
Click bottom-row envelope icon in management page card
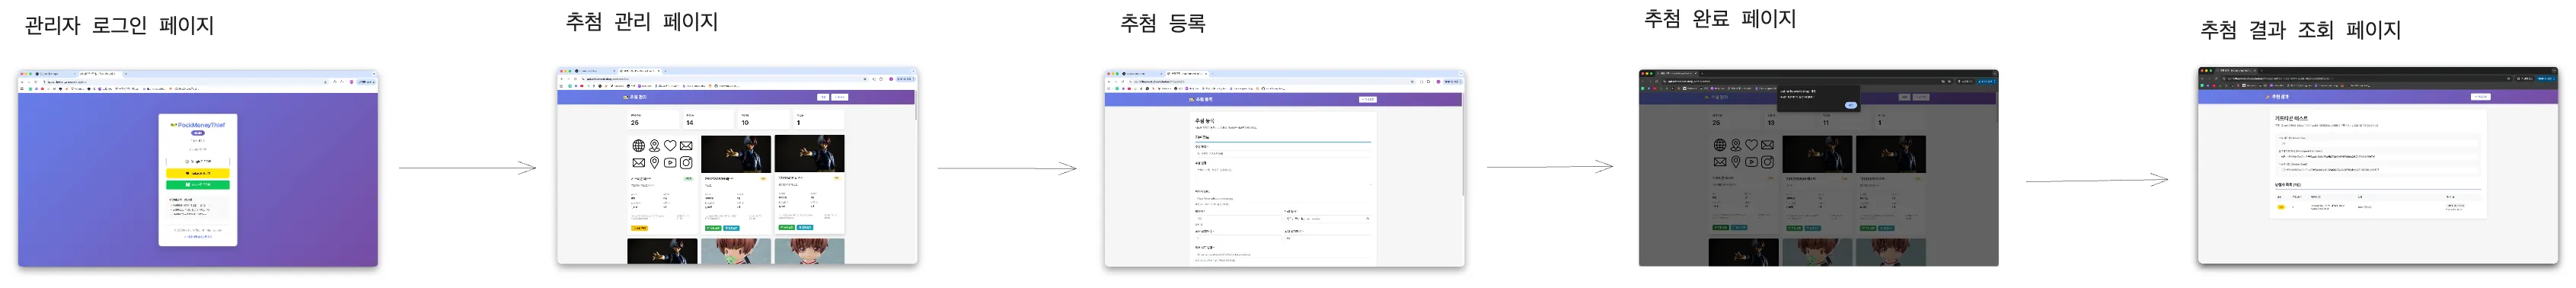click(638, 162)
